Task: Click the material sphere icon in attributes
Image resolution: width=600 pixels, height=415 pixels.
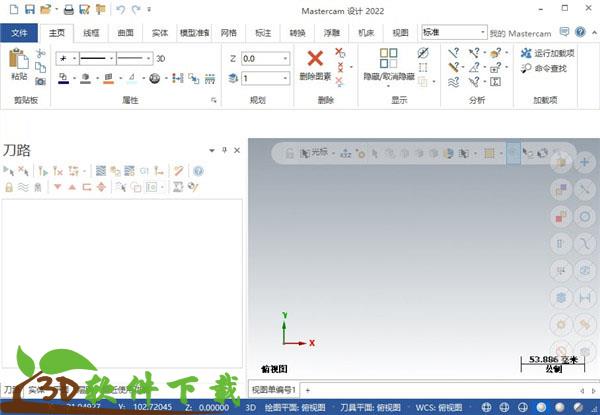Action: pyautogui.click(x=155, y=78)
